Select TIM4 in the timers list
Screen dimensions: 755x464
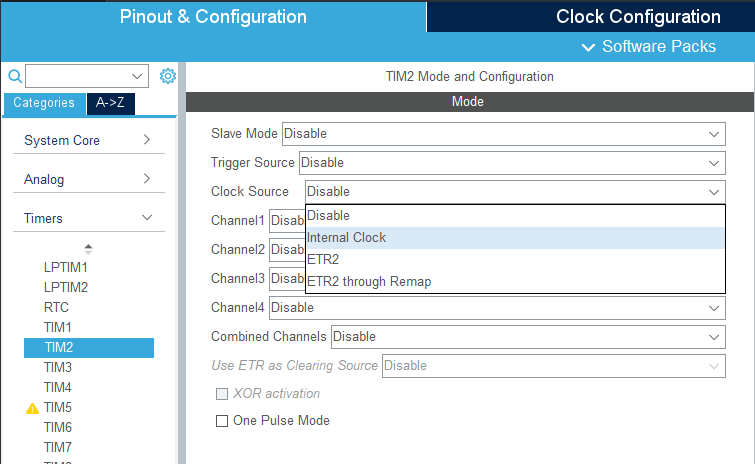click(x=57, y=387)
